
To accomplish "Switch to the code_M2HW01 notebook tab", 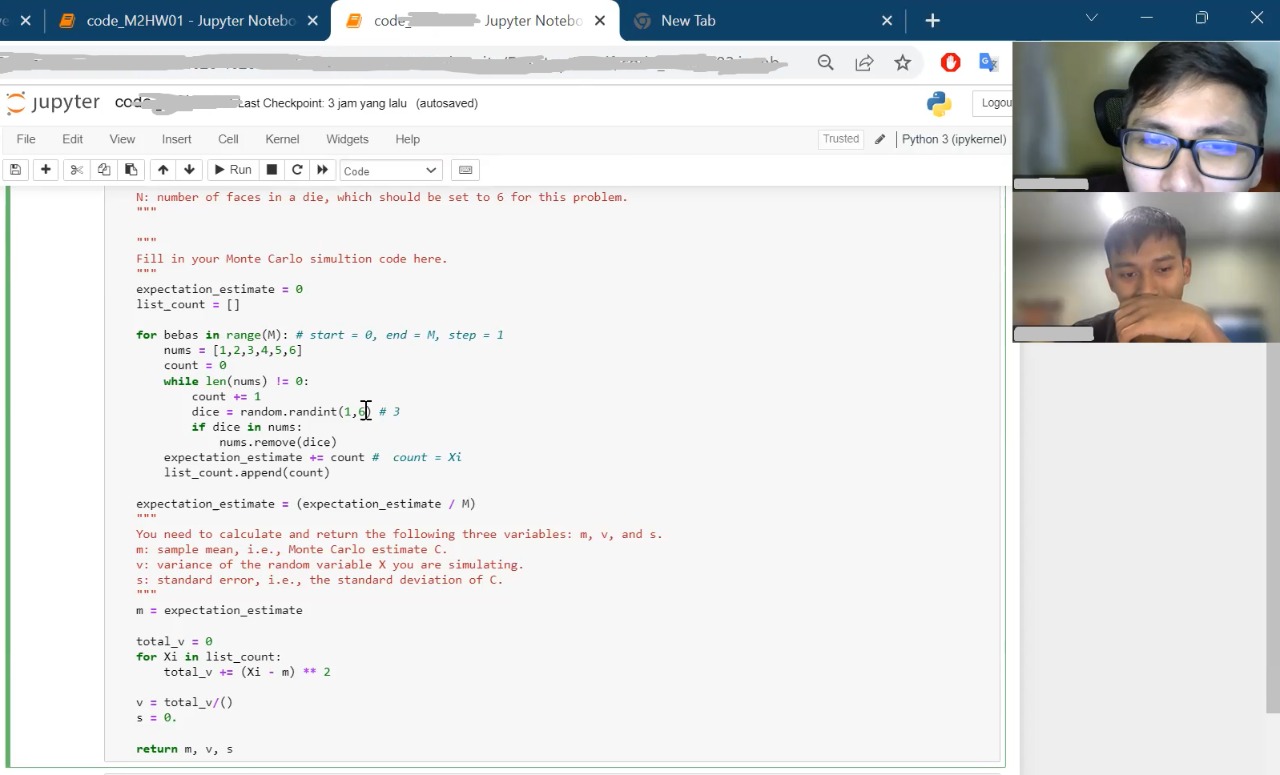I will (190, 21).
